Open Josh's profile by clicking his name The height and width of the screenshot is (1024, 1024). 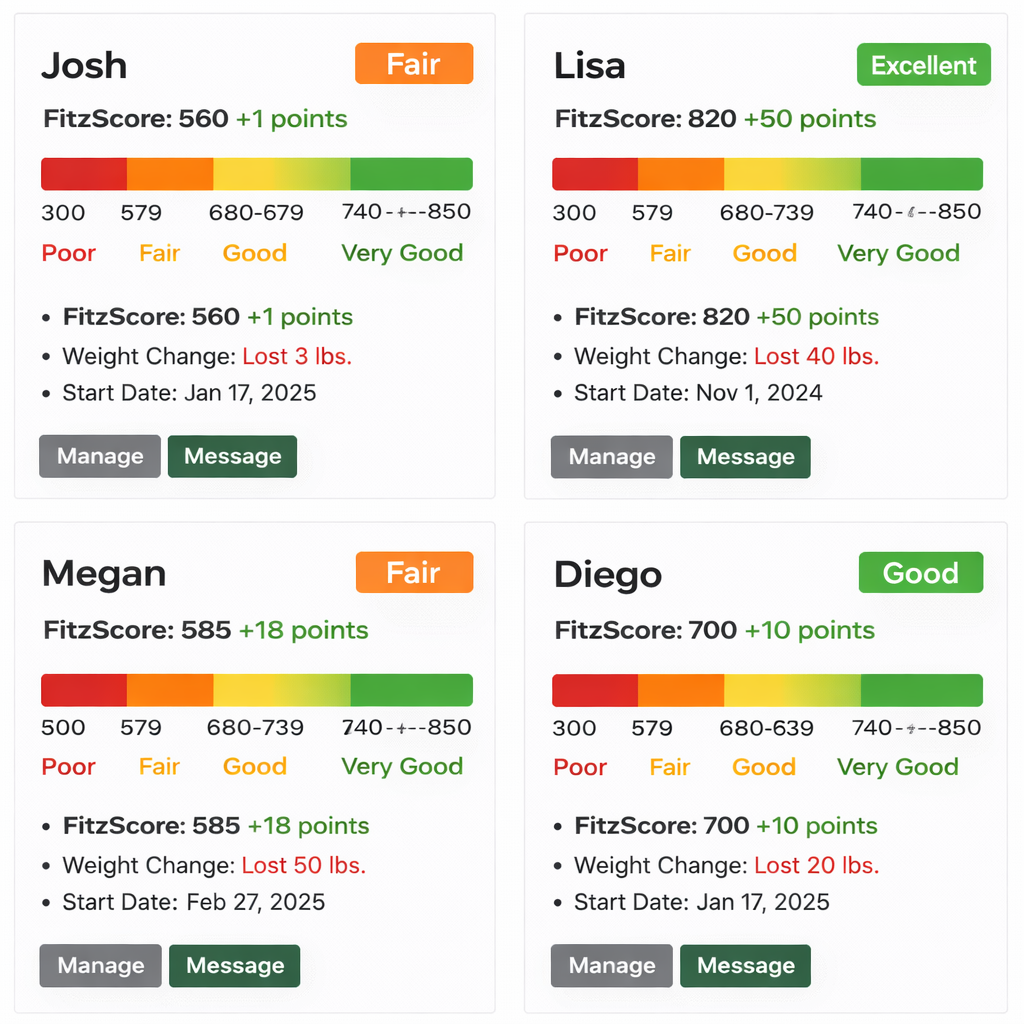pyautogui.click(x=84, y=66)
